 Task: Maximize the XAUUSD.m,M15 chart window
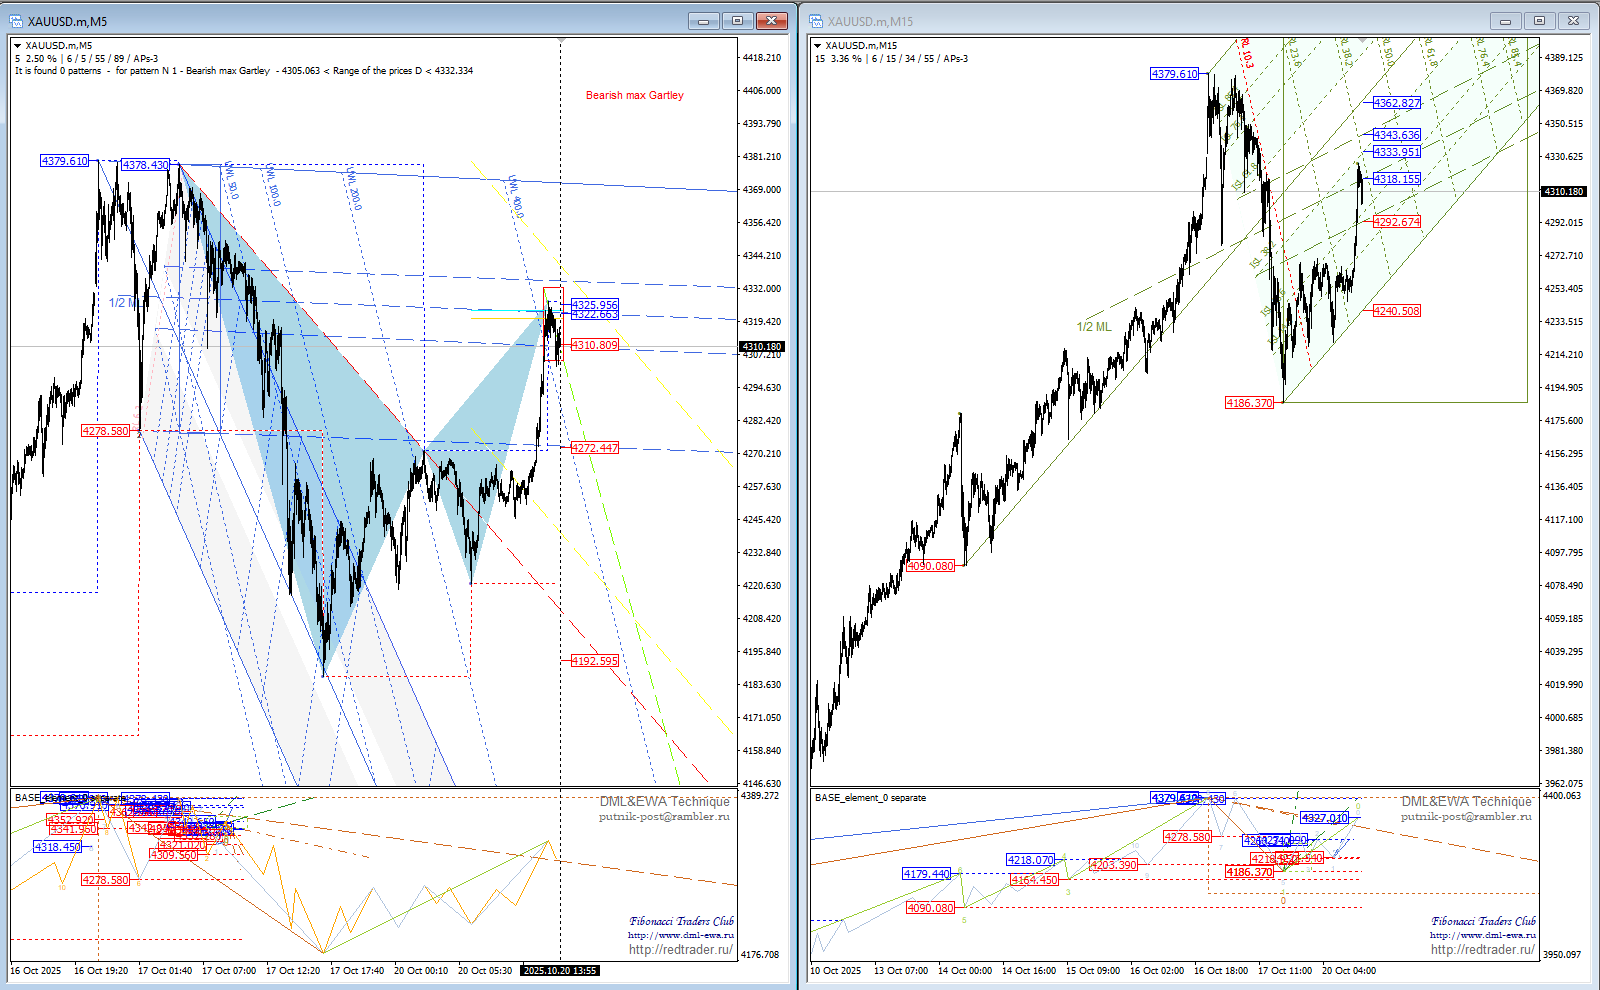tap(1539, 21)
